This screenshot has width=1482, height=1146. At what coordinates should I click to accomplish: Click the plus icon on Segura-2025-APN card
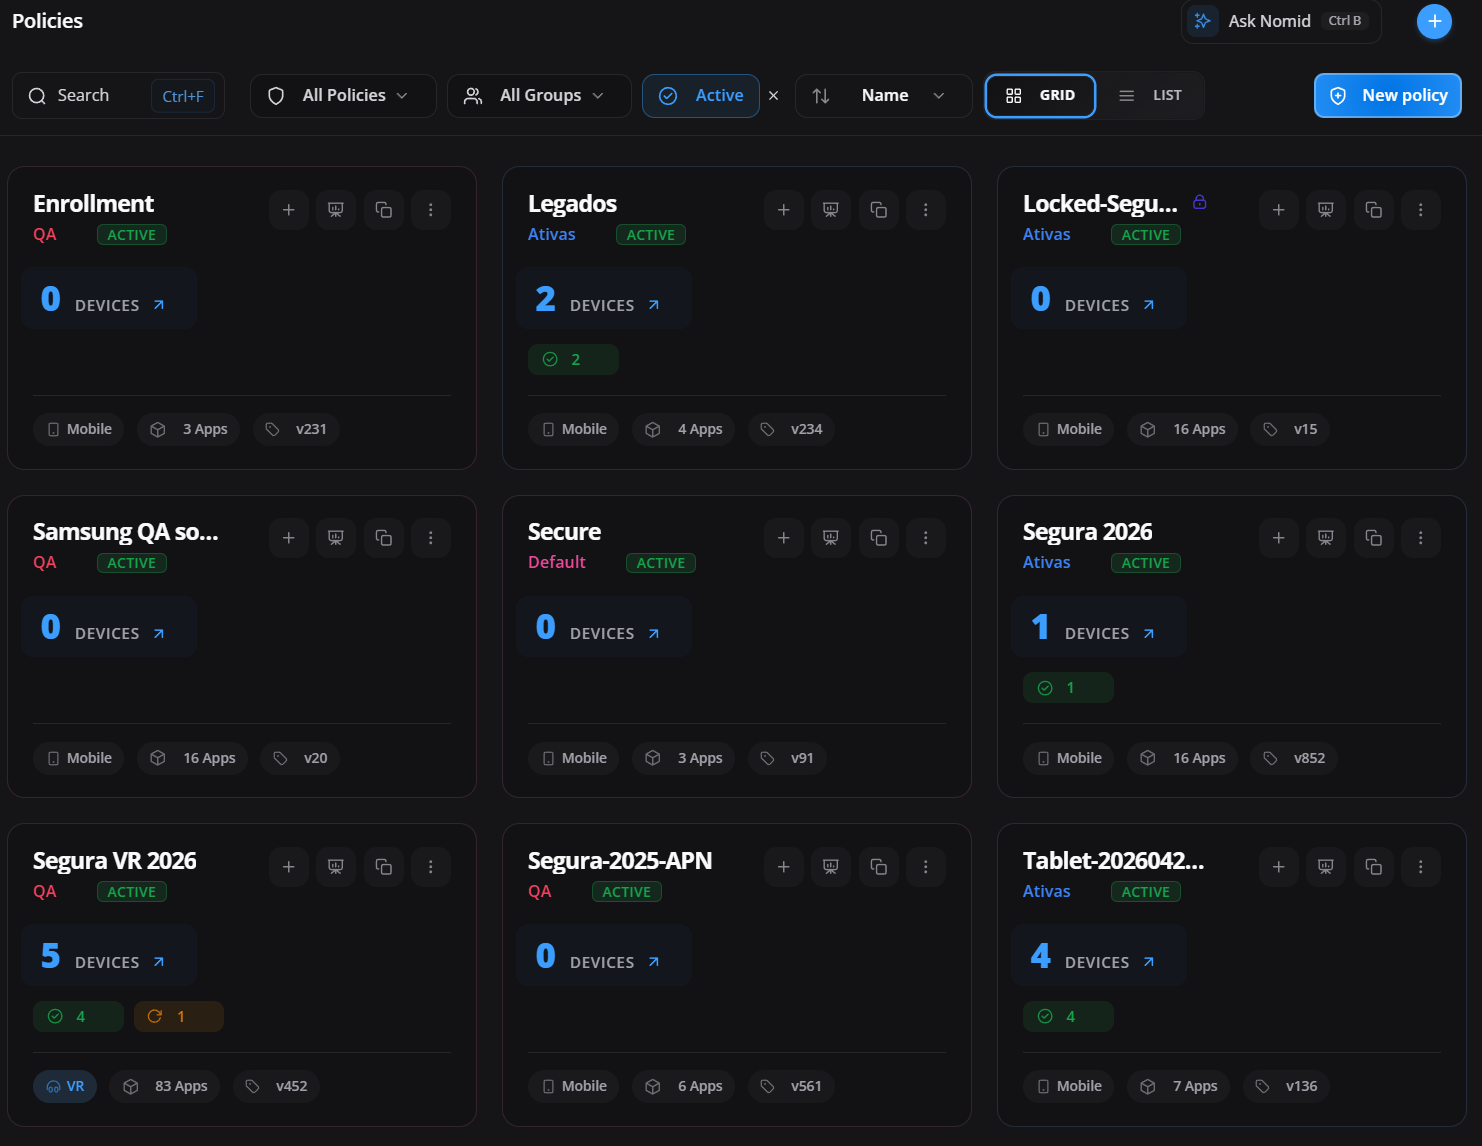784,867
